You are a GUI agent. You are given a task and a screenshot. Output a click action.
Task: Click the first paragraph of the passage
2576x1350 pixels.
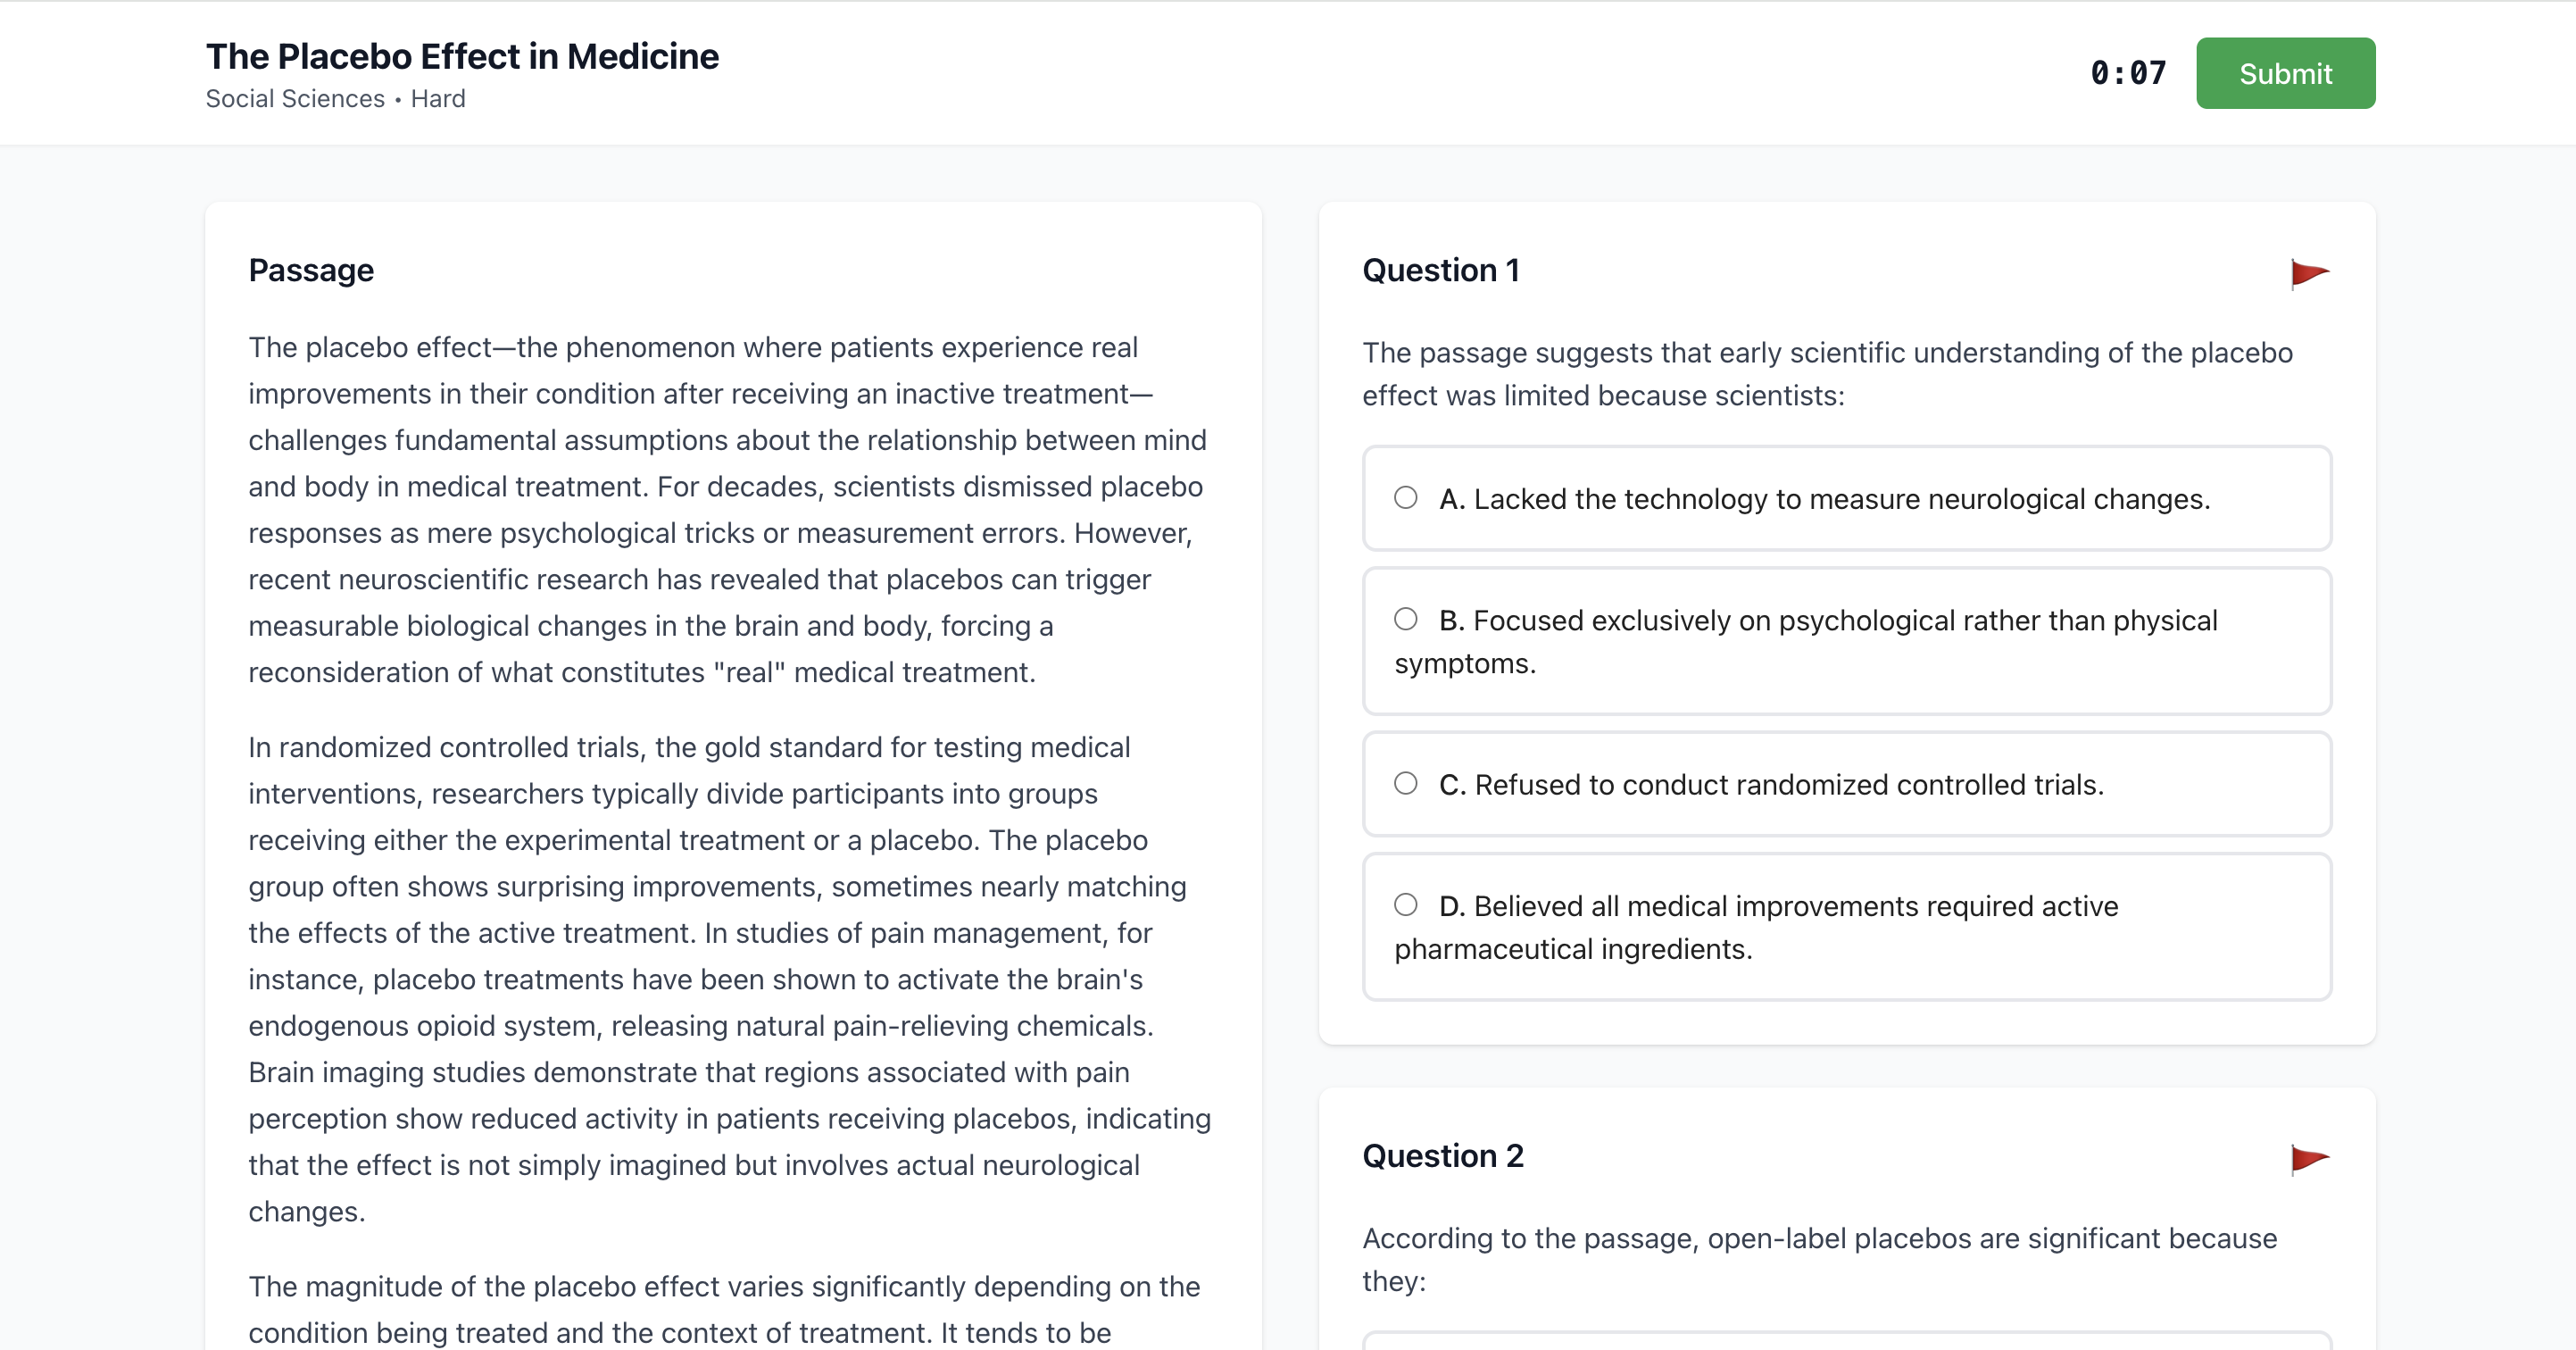click(727, 510)
